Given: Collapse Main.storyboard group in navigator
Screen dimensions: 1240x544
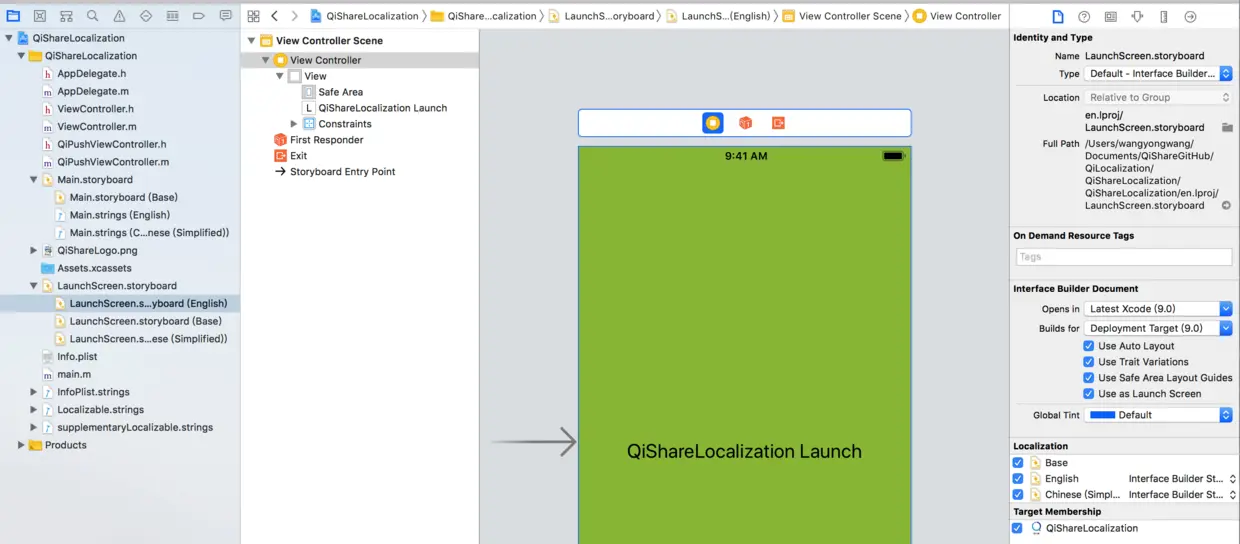Looking at the screenshot, I should 34,180.
